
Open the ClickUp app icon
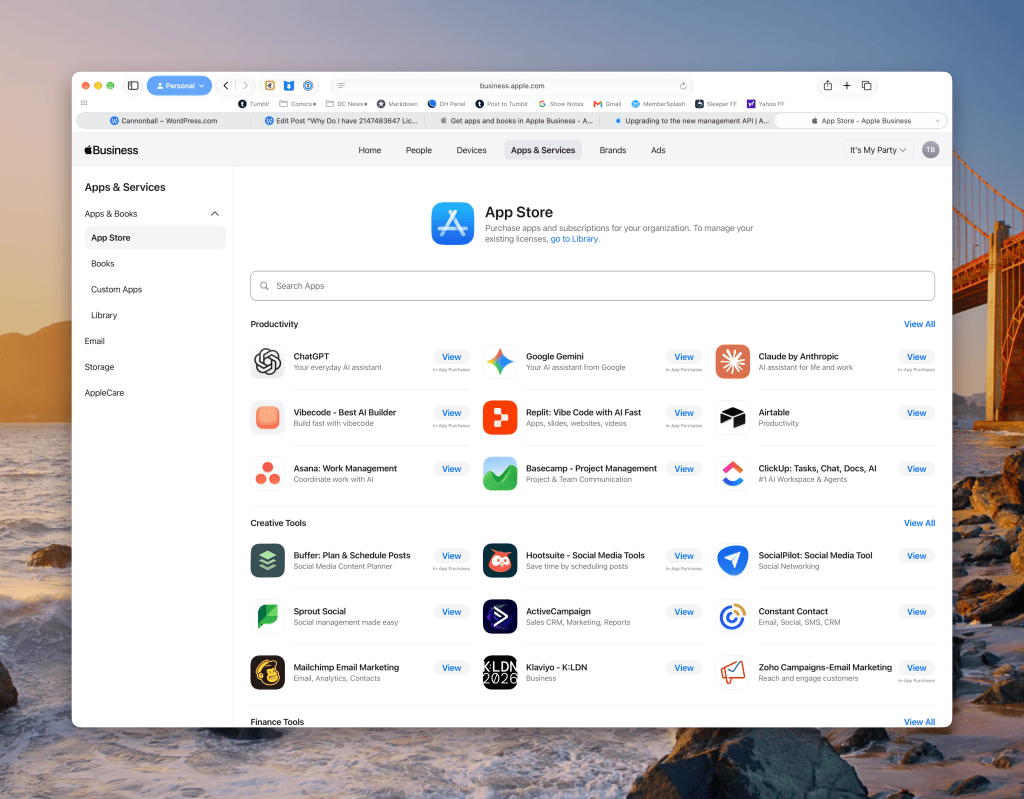point(732,474)
